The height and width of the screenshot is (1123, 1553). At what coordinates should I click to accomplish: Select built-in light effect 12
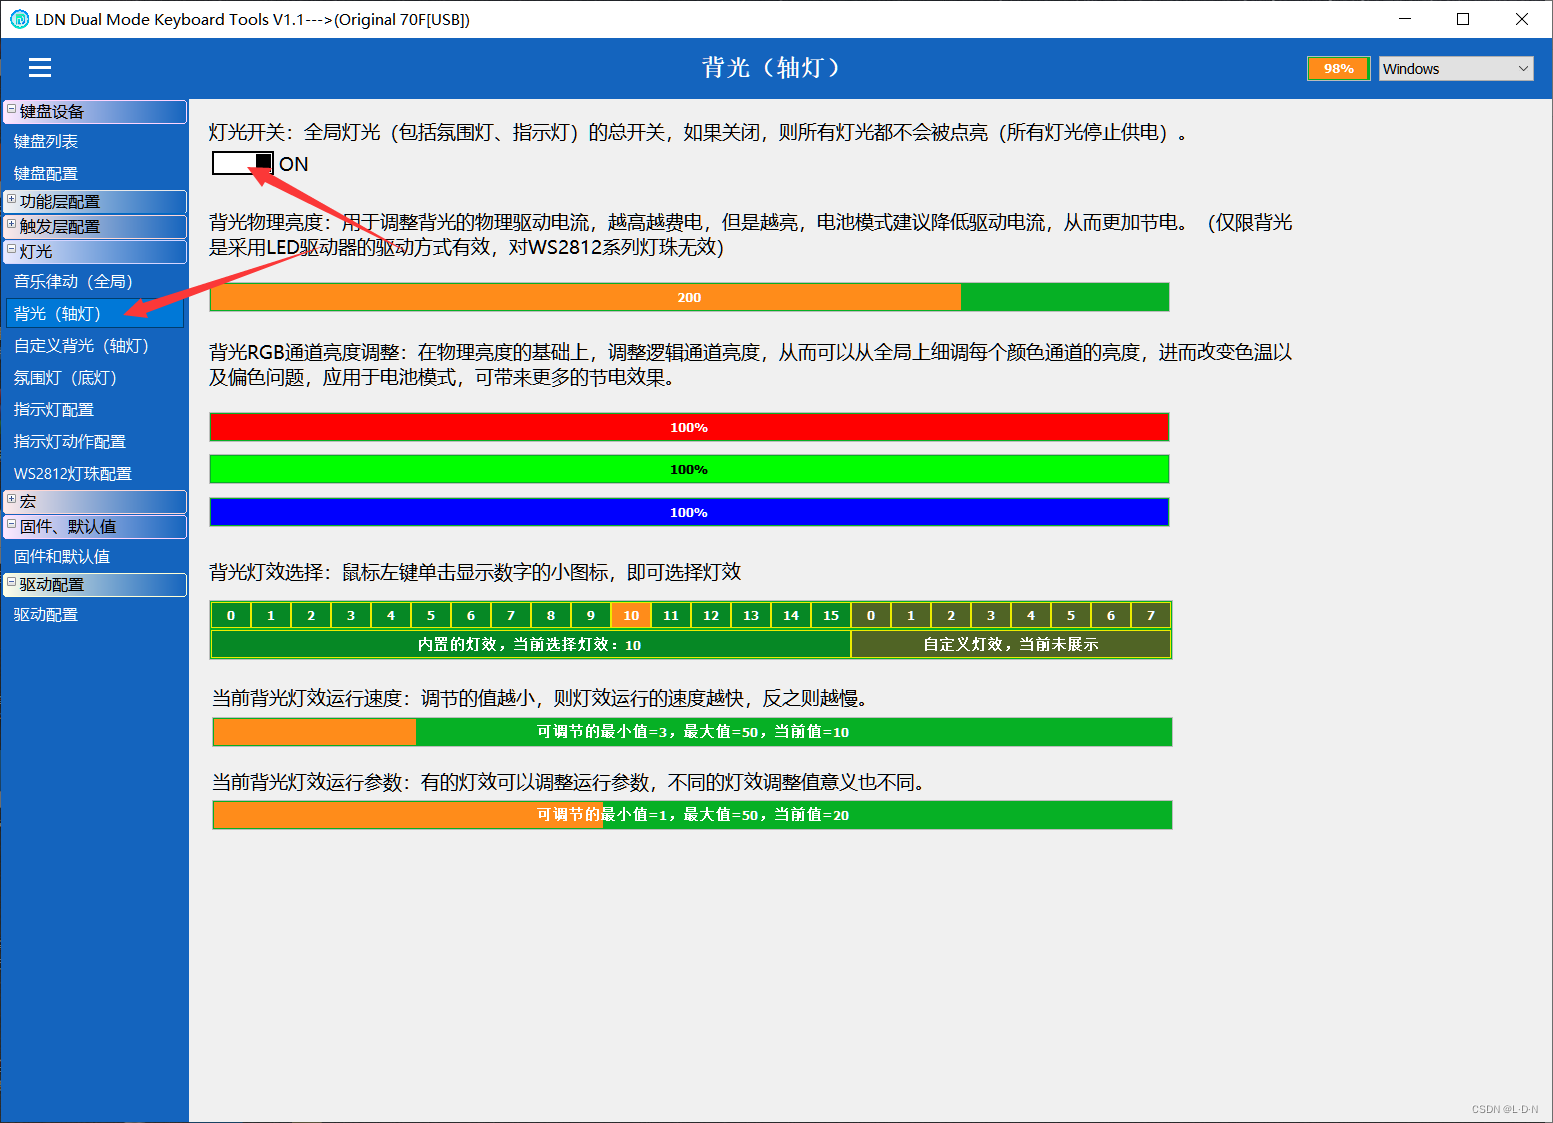(x=711, y=615)
